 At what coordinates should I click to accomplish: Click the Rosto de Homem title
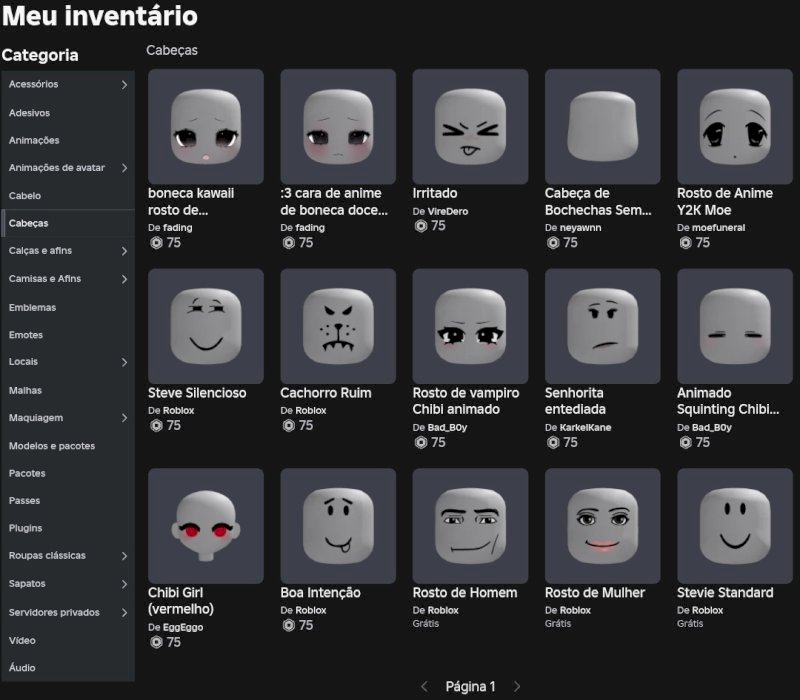465,593
